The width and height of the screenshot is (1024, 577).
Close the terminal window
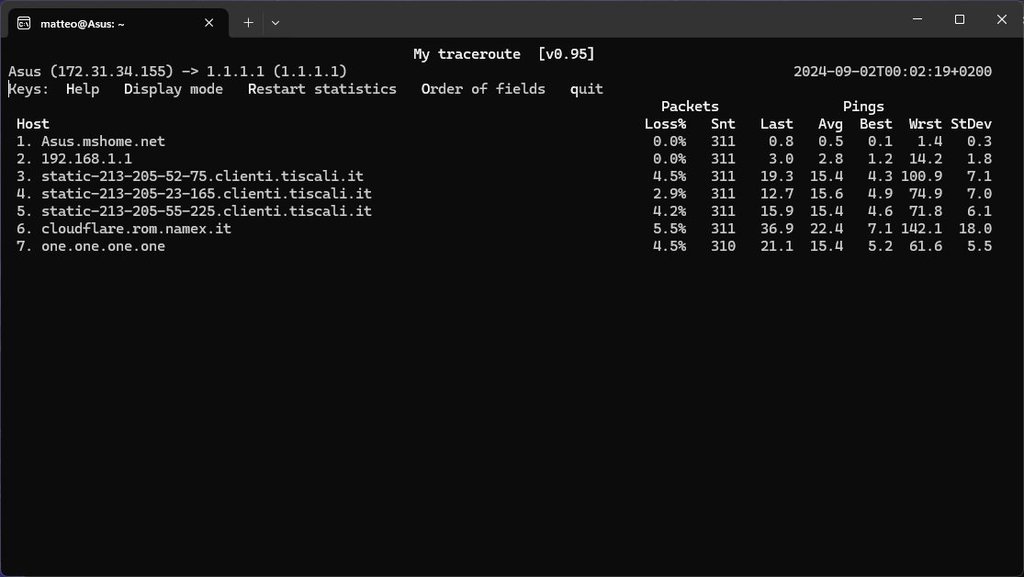click(1002, 20)
